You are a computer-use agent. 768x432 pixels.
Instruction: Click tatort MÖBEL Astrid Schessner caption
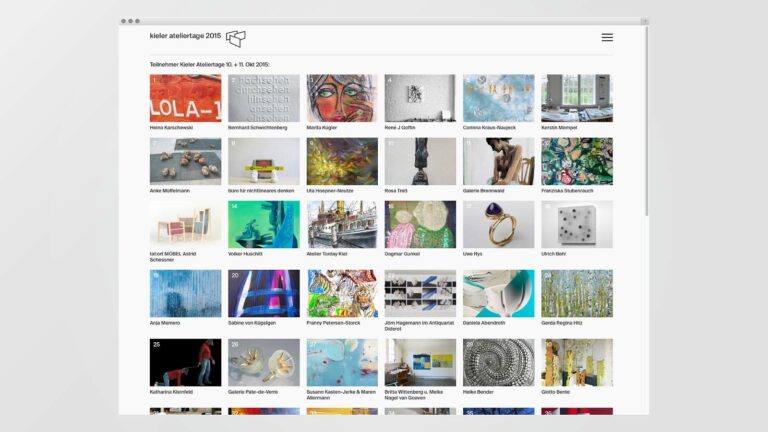tap(173, 257)
